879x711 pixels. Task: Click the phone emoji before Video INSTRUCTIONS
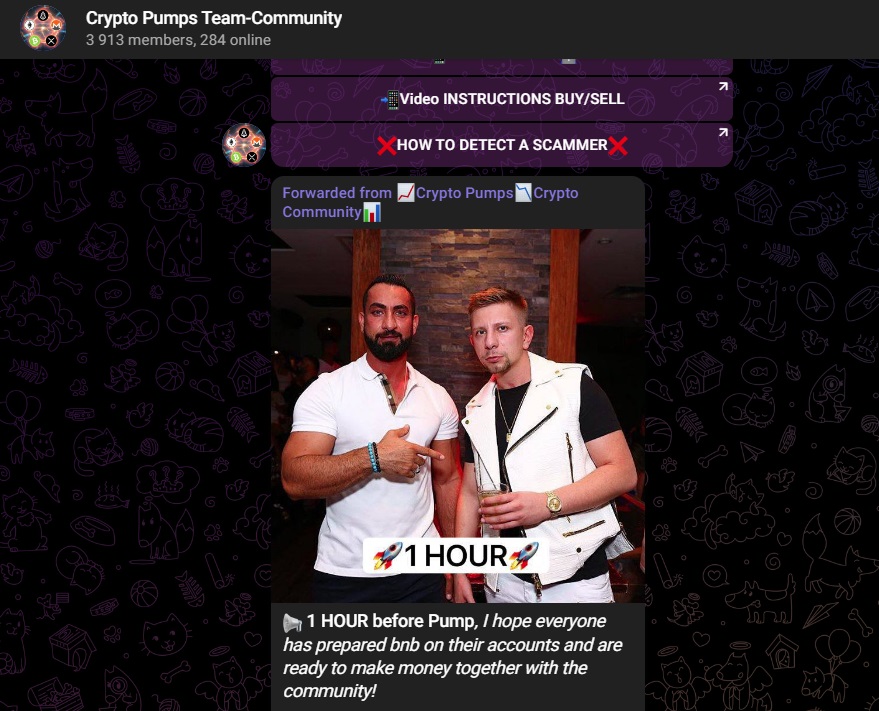tap(390, 100)
